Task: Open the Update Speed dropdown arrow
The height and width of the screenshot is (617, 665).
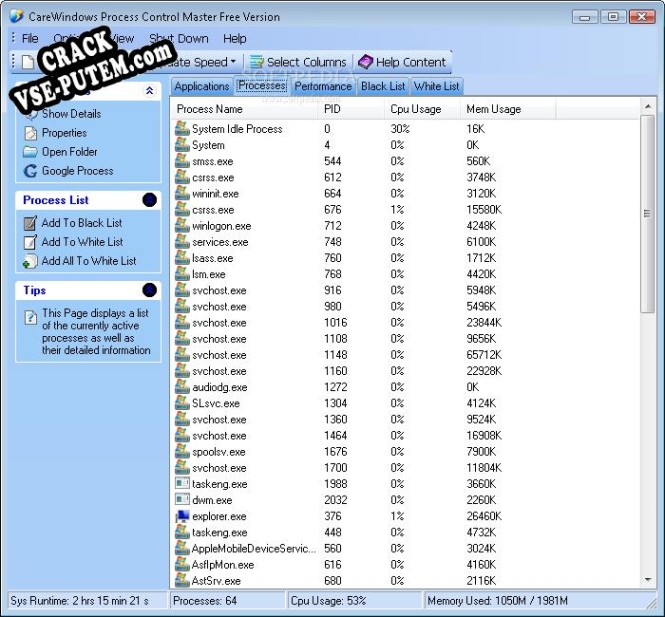Action: tap(233, 62)
